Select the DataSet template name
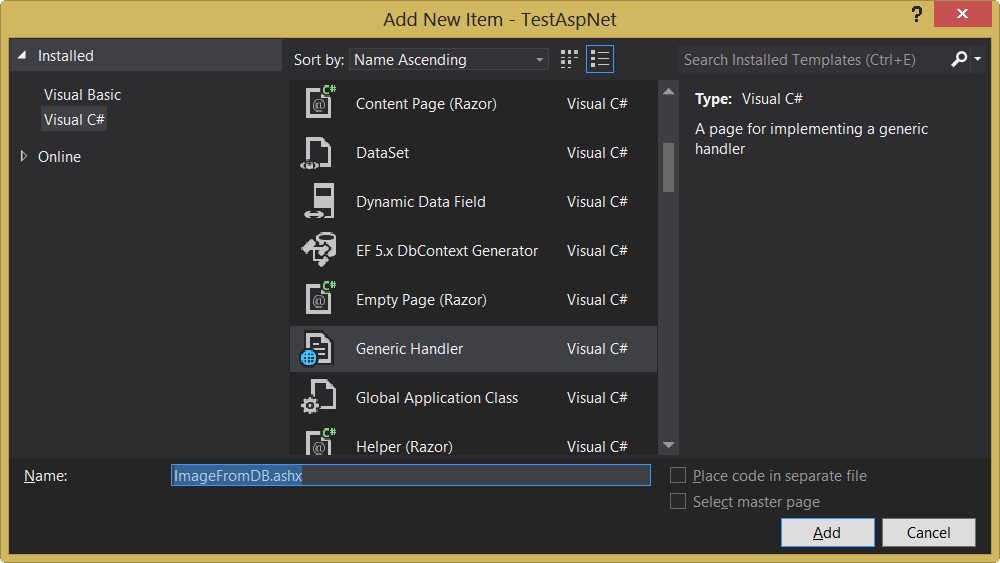Image resolution: width=1000 pixels, height=563 pixels. 382,152
